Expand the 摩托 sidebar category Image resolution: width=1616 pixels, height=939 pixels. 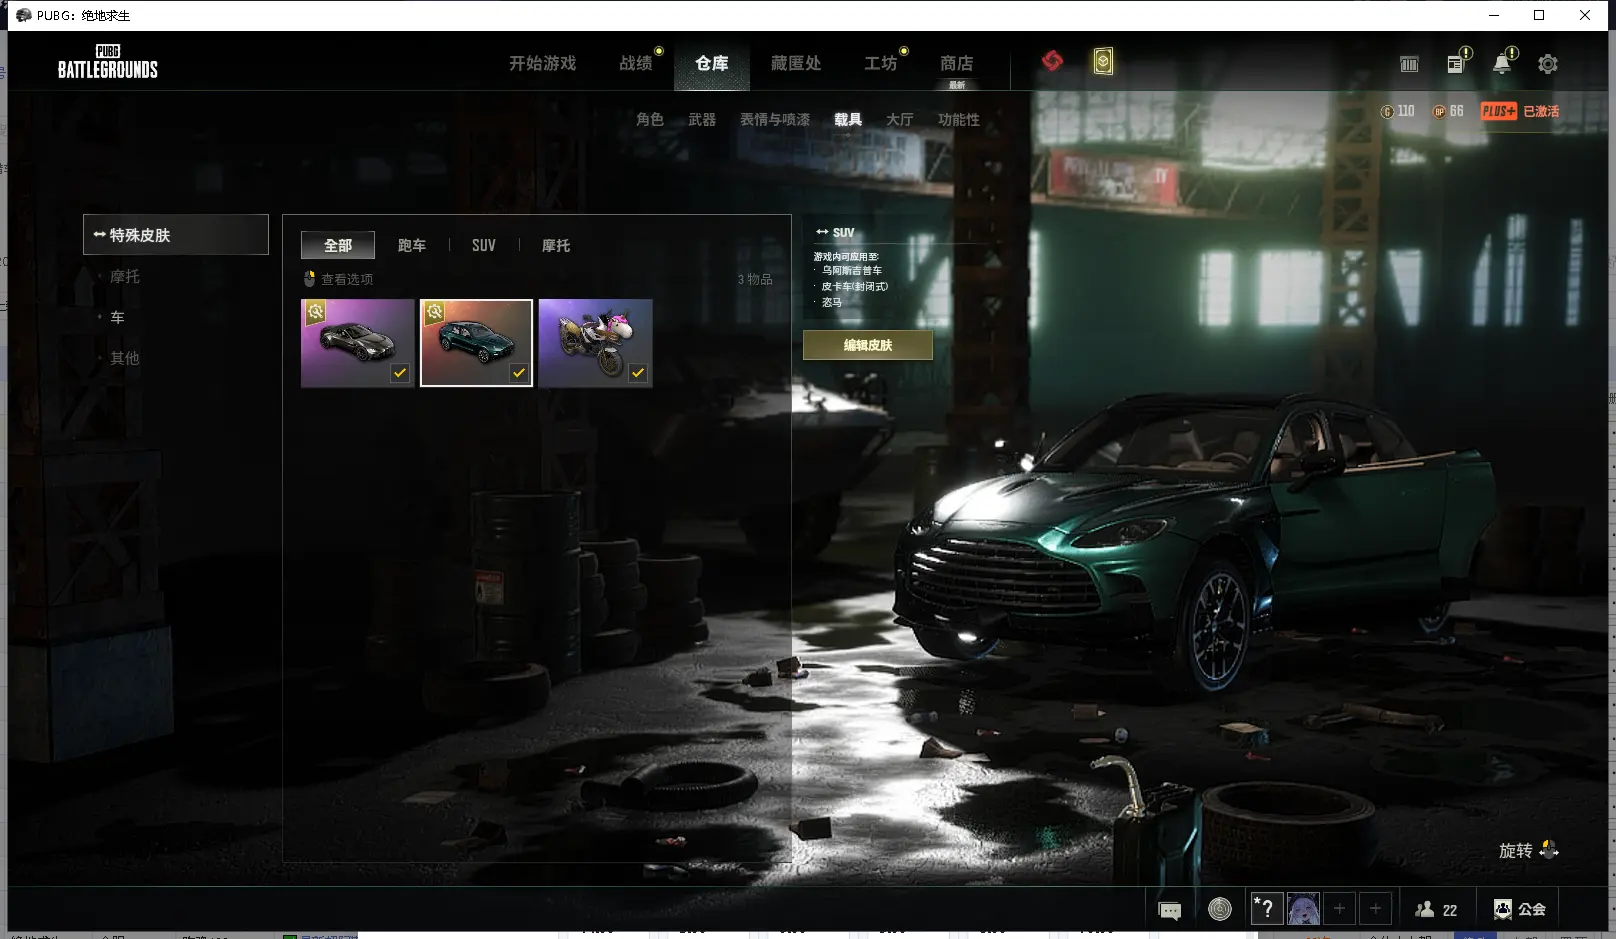click(125, 276)
